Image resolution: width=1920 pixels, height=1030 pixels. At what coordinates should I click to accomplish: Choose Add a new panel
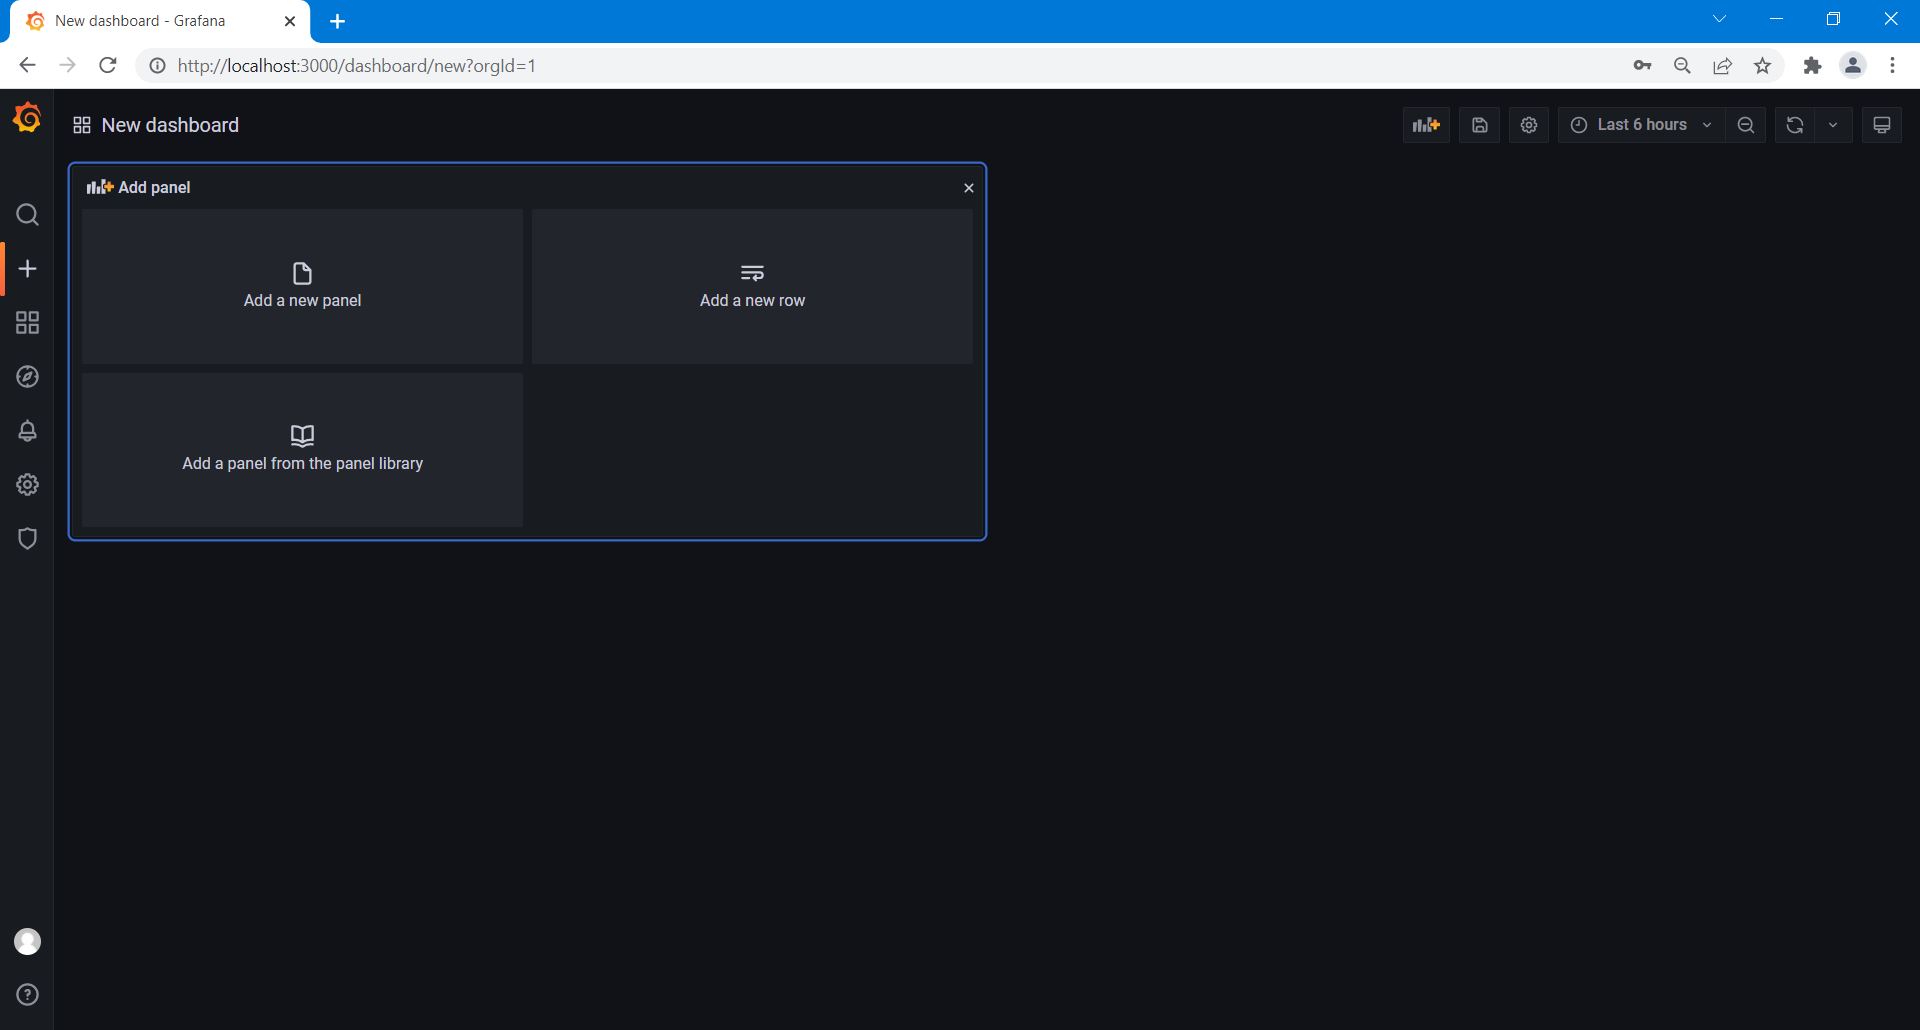tap(302, 287)
